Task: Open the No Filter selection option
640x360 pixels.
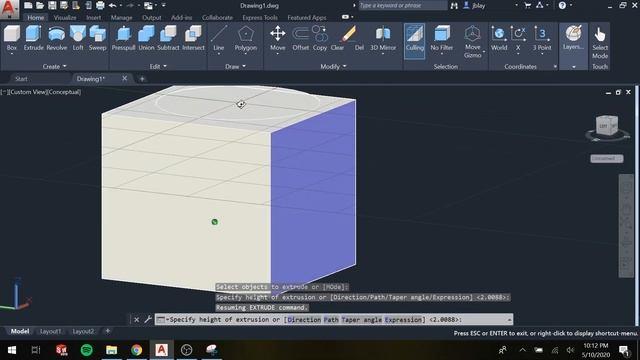Action: [442, 38]
